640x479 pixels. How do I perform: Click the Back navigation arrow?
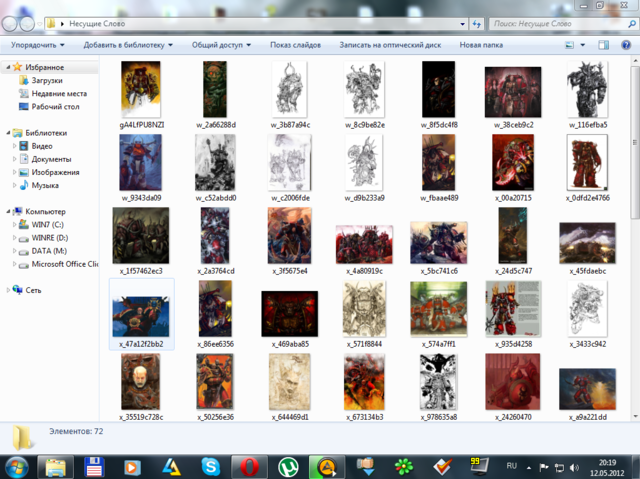(x=9, y=24)
